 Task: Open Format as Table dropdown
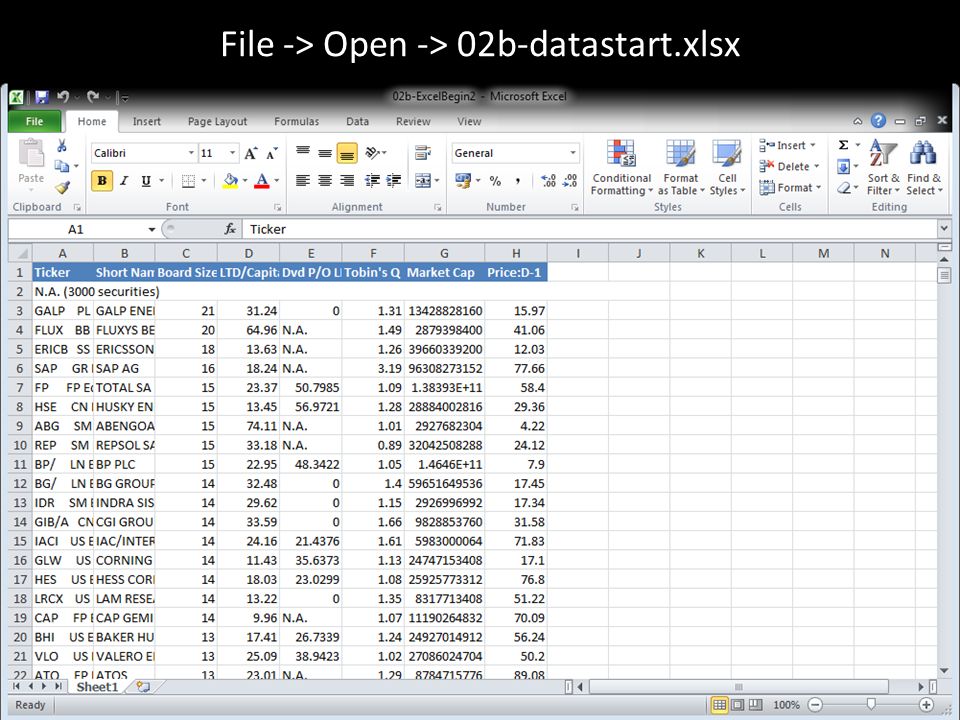[681, 167]
